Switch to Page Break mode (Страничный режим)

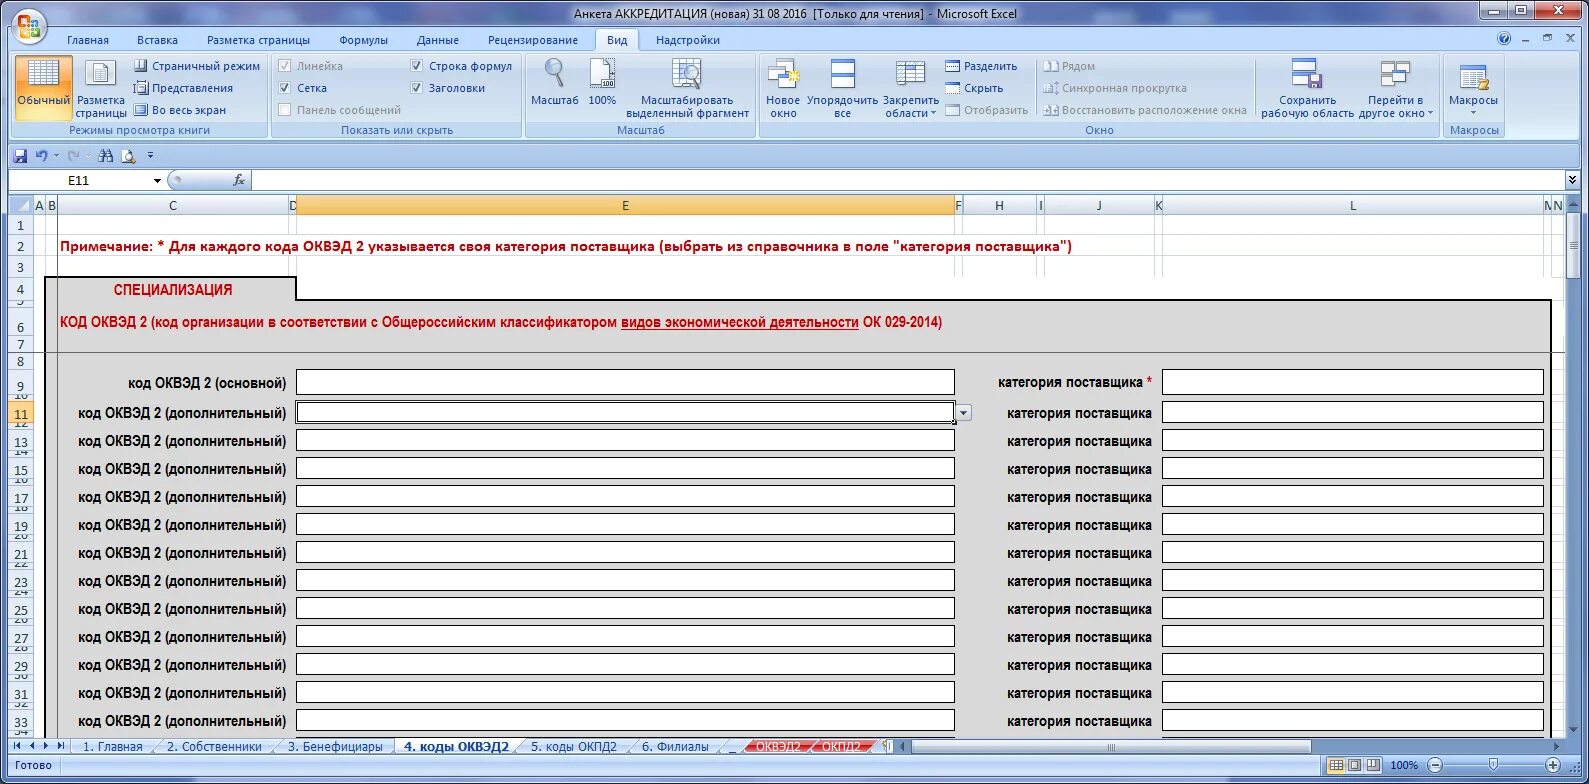click(x=197, y=66)
